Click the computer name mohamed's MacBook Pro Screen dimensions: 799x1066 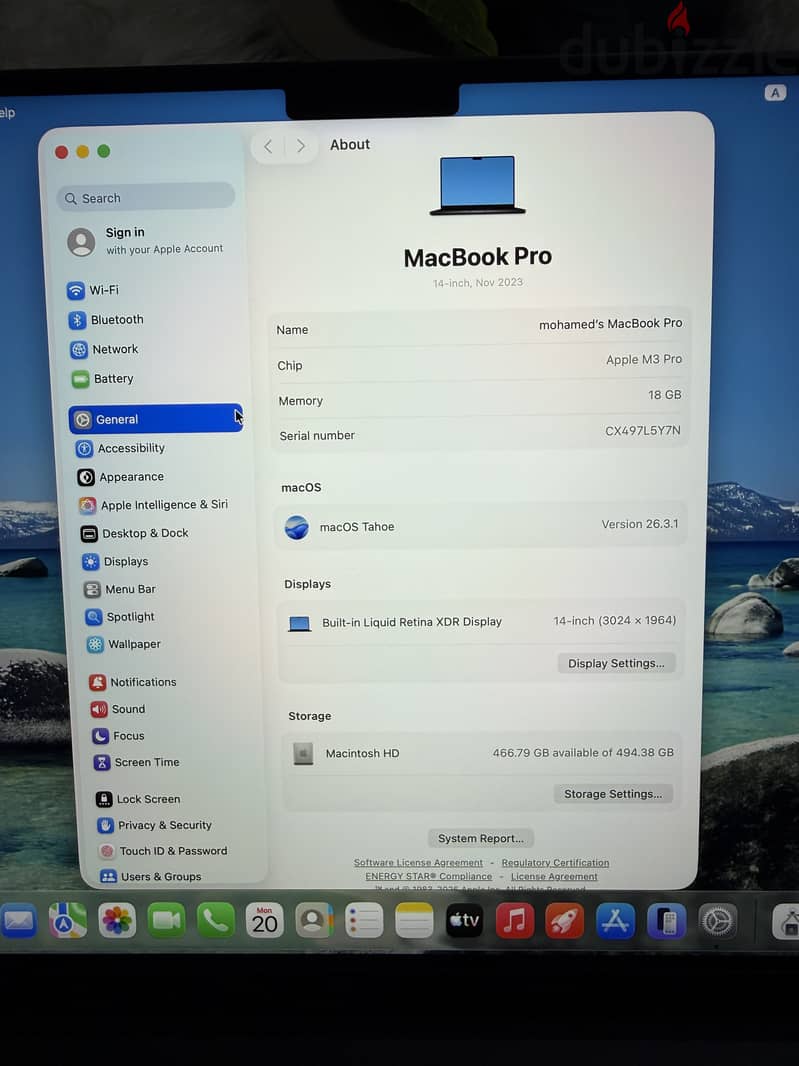611,324
